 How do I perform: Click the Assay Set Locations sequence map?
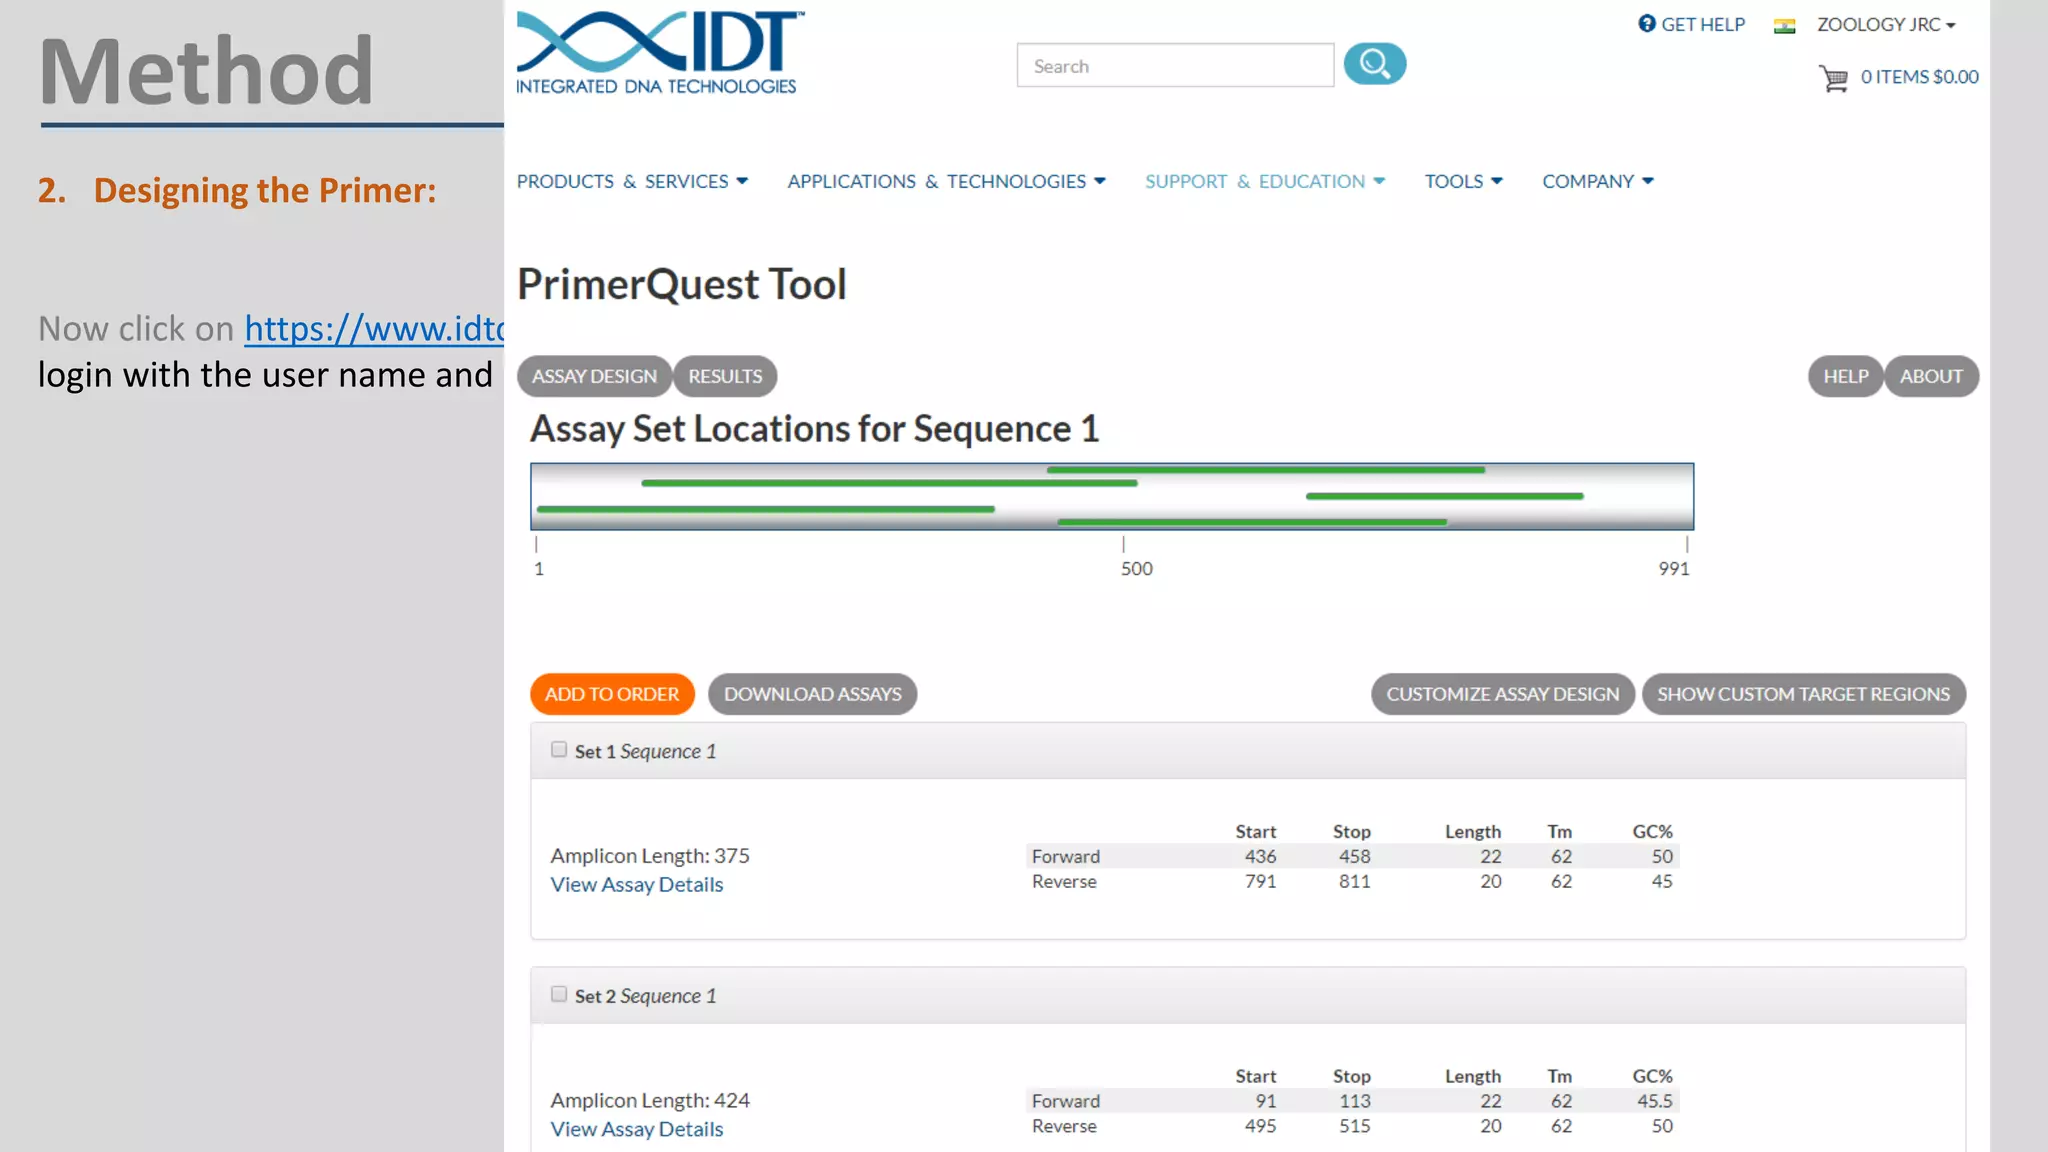(x=1112, y=496)
